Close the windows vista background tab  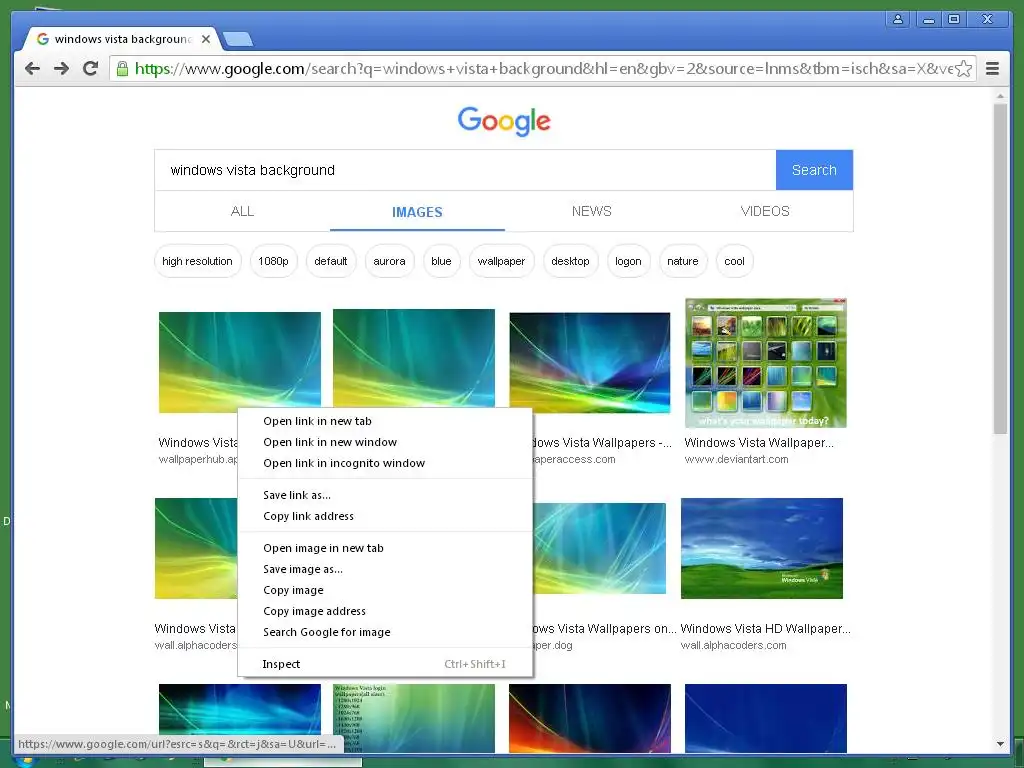206,39
